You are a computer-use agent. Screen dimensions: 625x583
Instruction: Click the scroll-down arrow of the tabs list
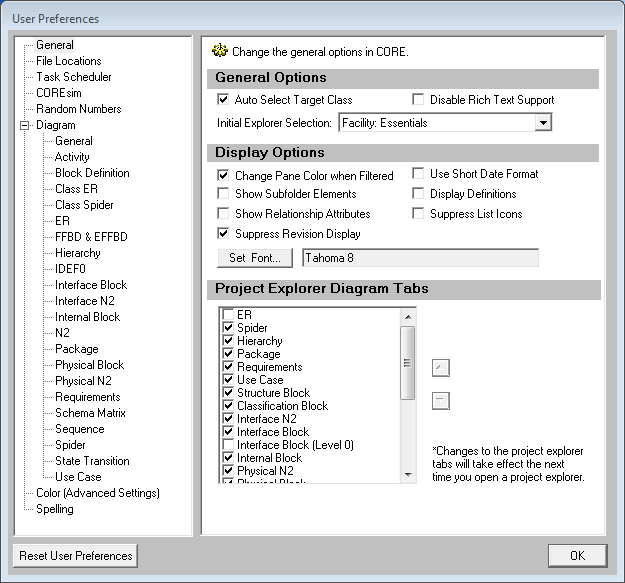point(408,473)
